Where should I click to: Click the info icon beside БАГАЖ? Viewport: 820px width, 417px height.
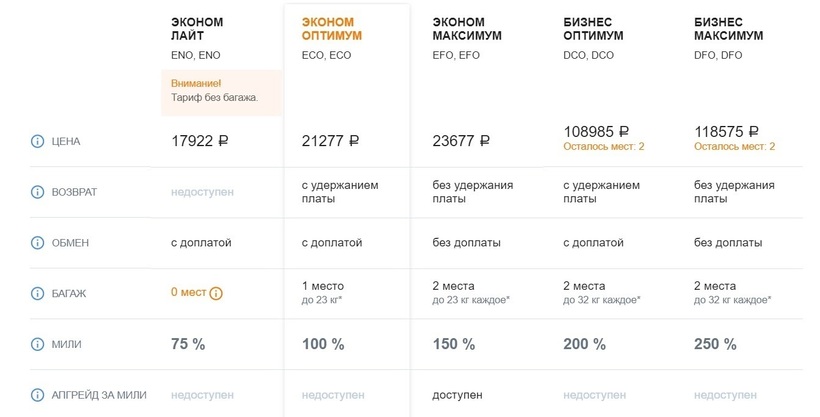pyautogui.click(x=38, y=293)
